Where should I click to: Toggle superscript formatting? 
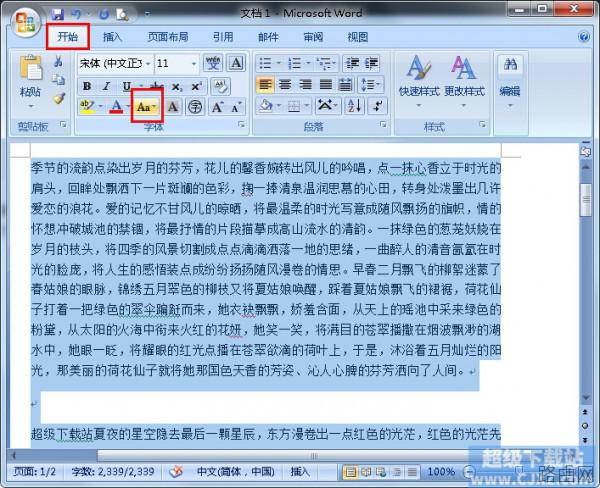click(x=196, y=87)
